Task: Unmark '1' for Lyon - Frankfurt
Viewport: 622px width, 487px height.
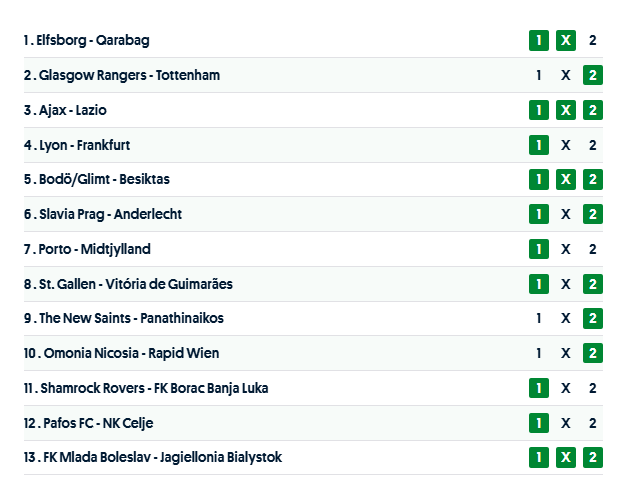Action: [539, 145]
